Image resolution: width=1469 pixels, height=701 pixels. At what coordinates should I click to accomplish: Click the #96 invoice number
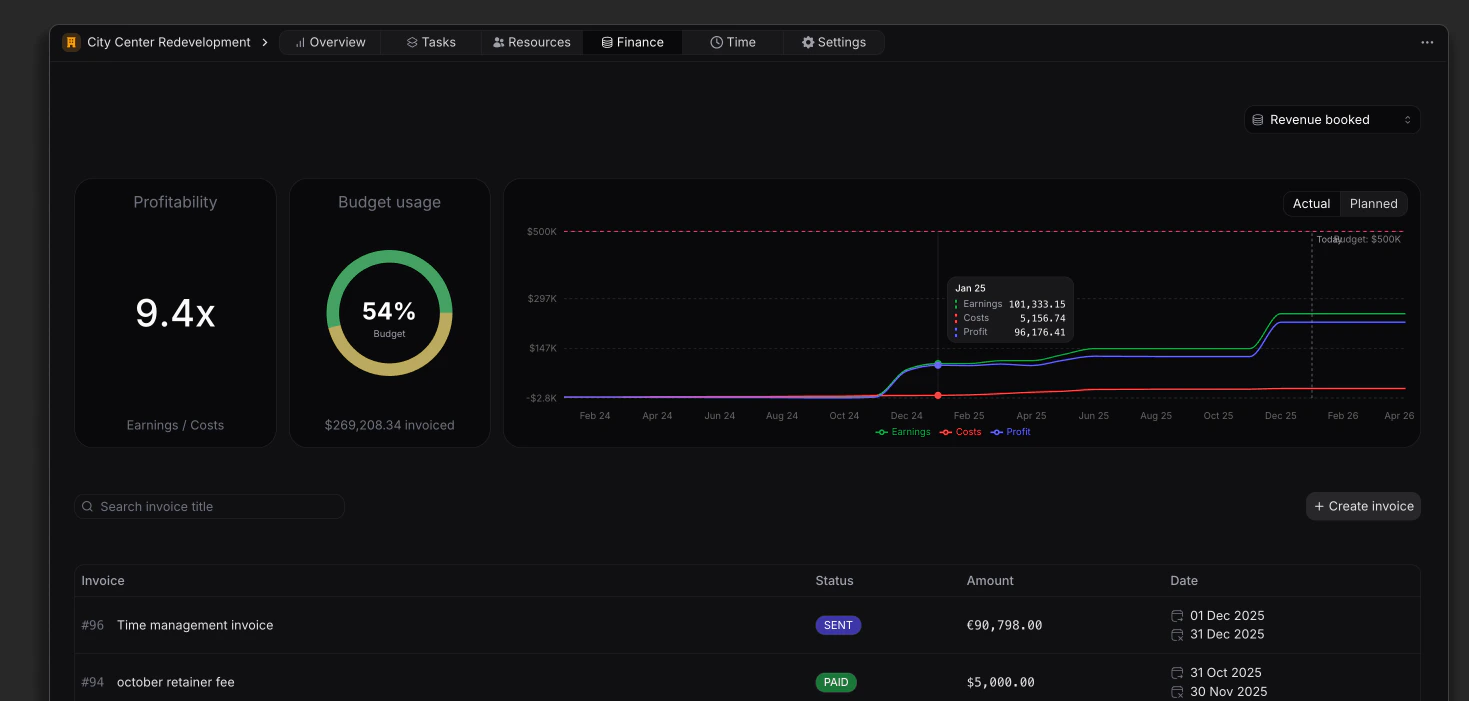click(93, 625)
